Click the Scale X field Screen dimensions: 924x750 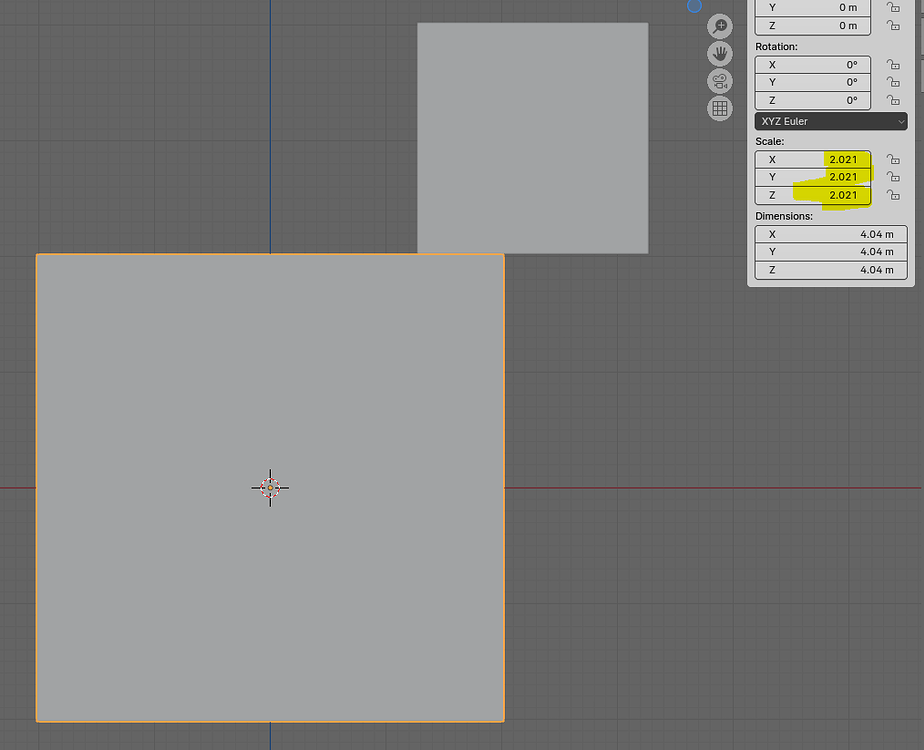pyautogui.click(x=813, y=160)
